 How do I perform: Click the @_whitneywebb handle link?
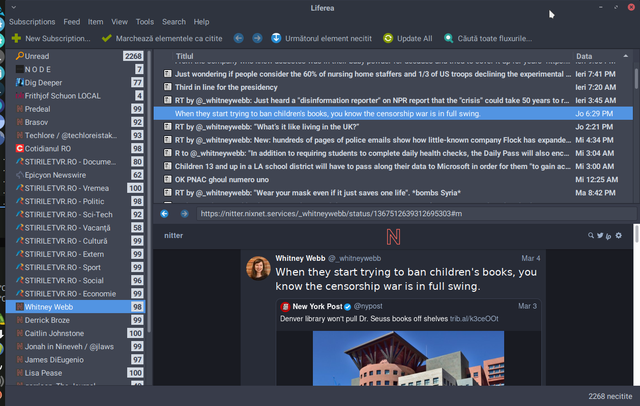[x=355, y=258]
